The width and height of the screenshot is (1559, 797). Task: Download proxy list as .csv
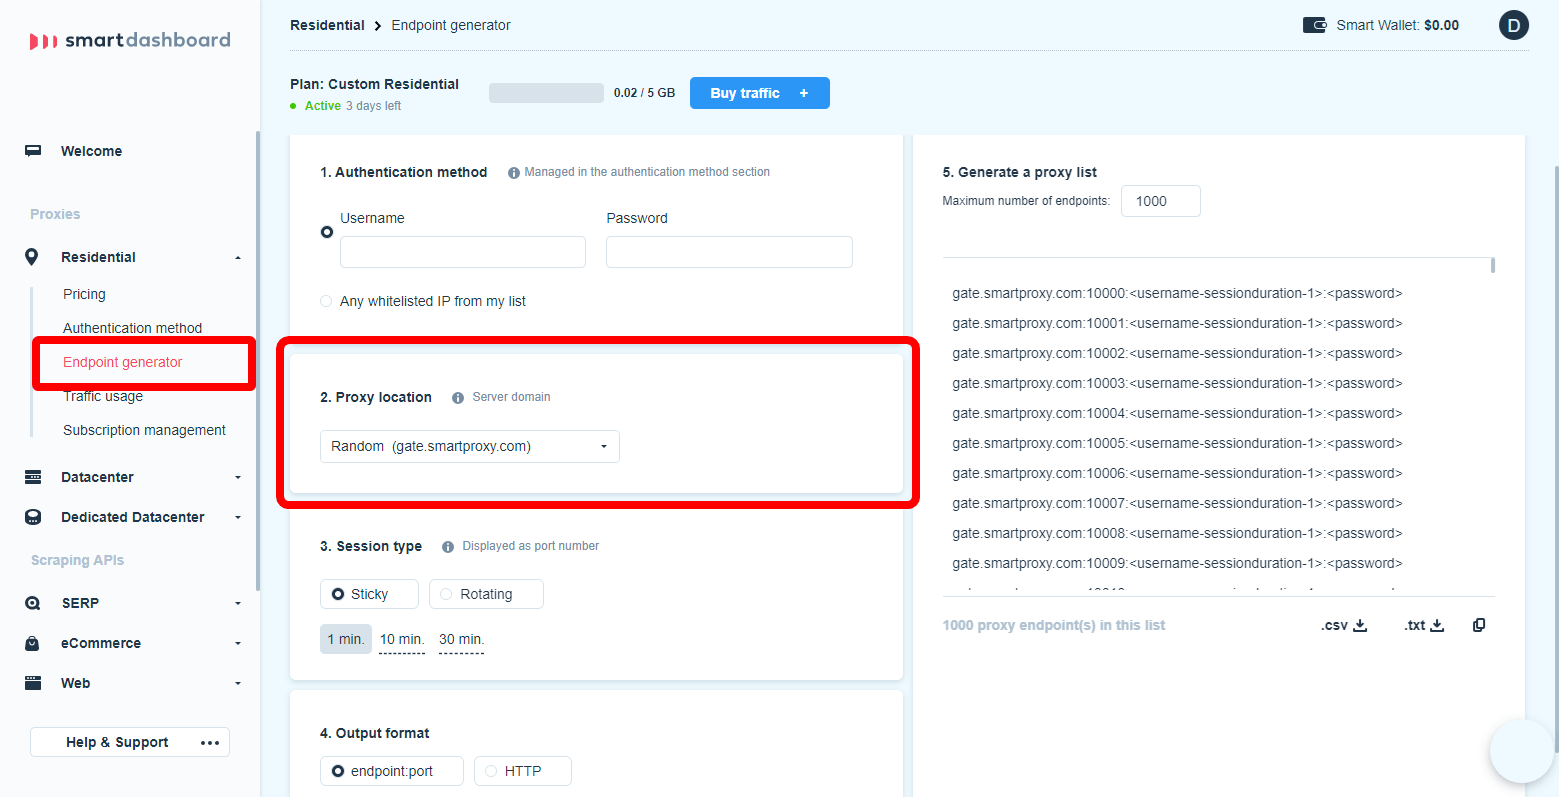pyautogui.click(x=1344, y=625)
